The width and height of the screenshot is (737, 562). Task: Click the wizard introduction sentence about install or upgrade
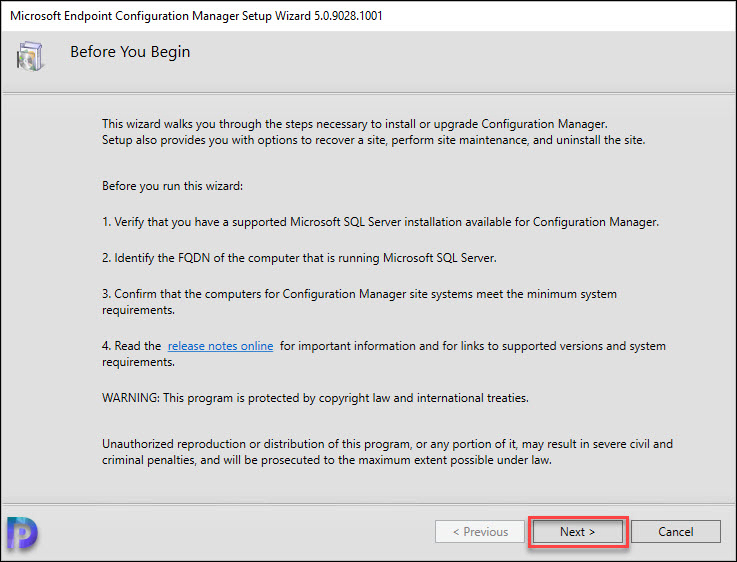(x=355, y=124)
